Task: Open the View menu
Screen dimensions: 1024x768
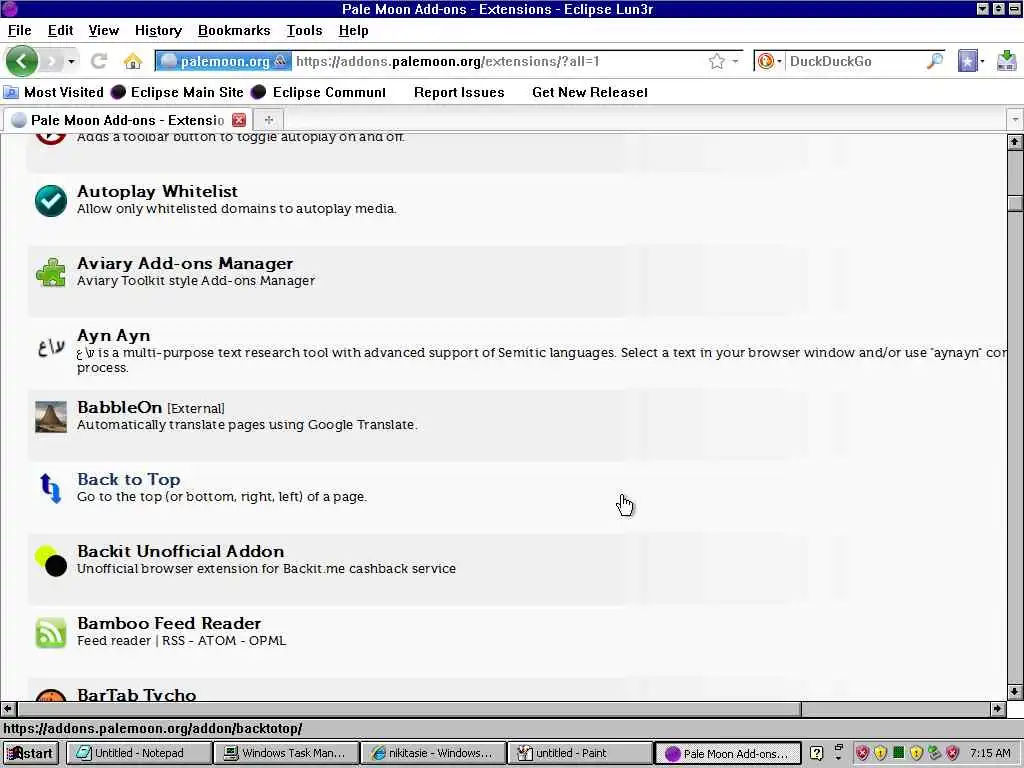Action: point(103,31)
